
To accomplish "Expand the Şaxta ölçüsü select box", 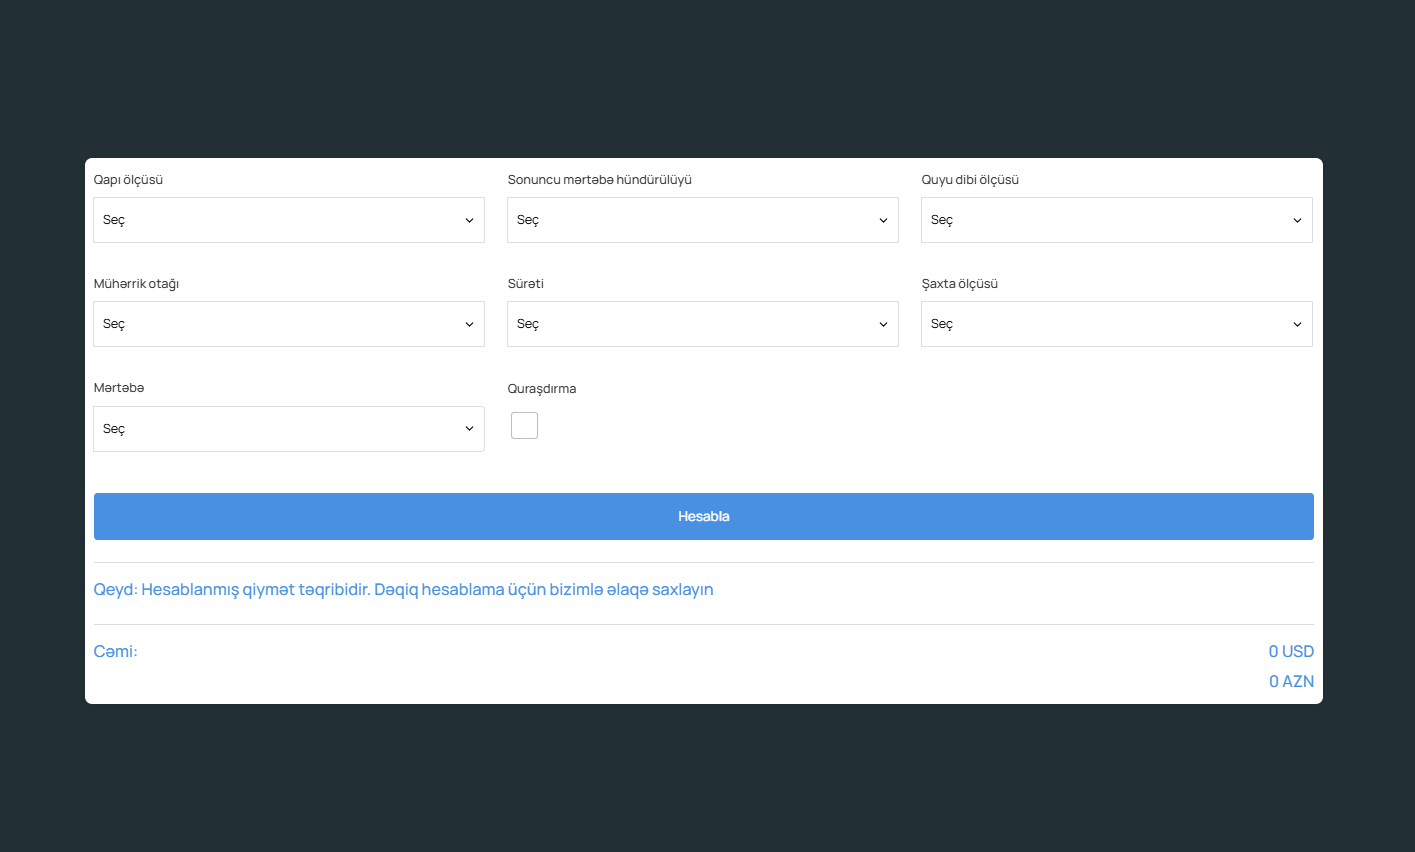I will pyautogui.click(x=1116, y=324).
